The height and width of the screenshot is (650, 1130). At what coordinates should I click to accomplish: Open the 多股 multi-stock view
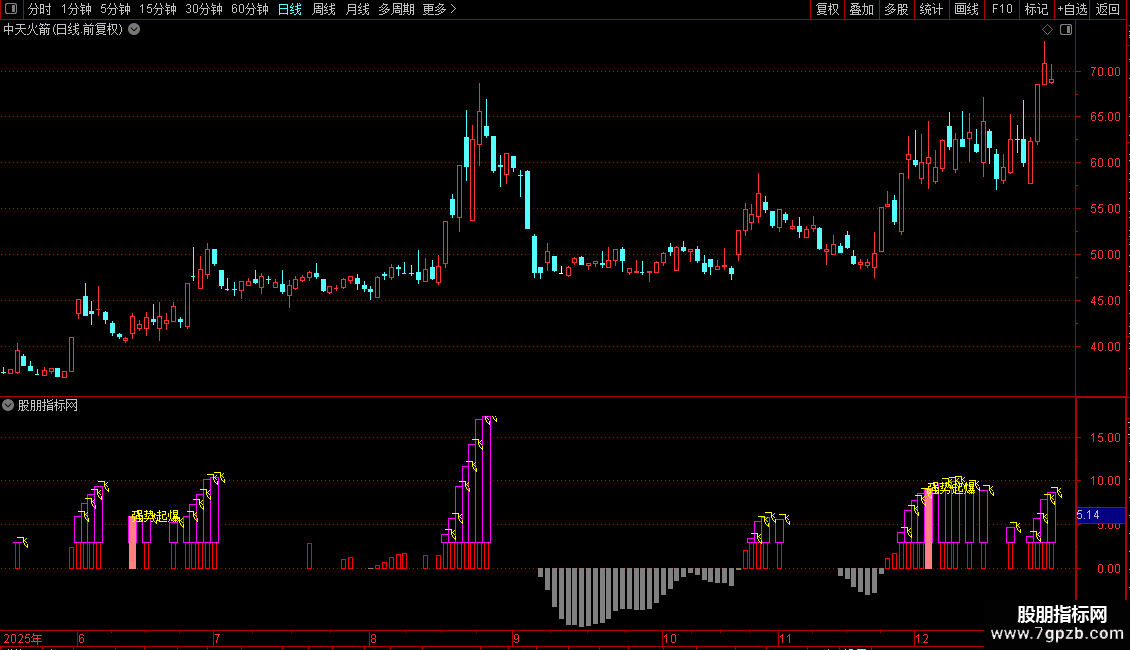pyautogui.click(x=896, y=9)
